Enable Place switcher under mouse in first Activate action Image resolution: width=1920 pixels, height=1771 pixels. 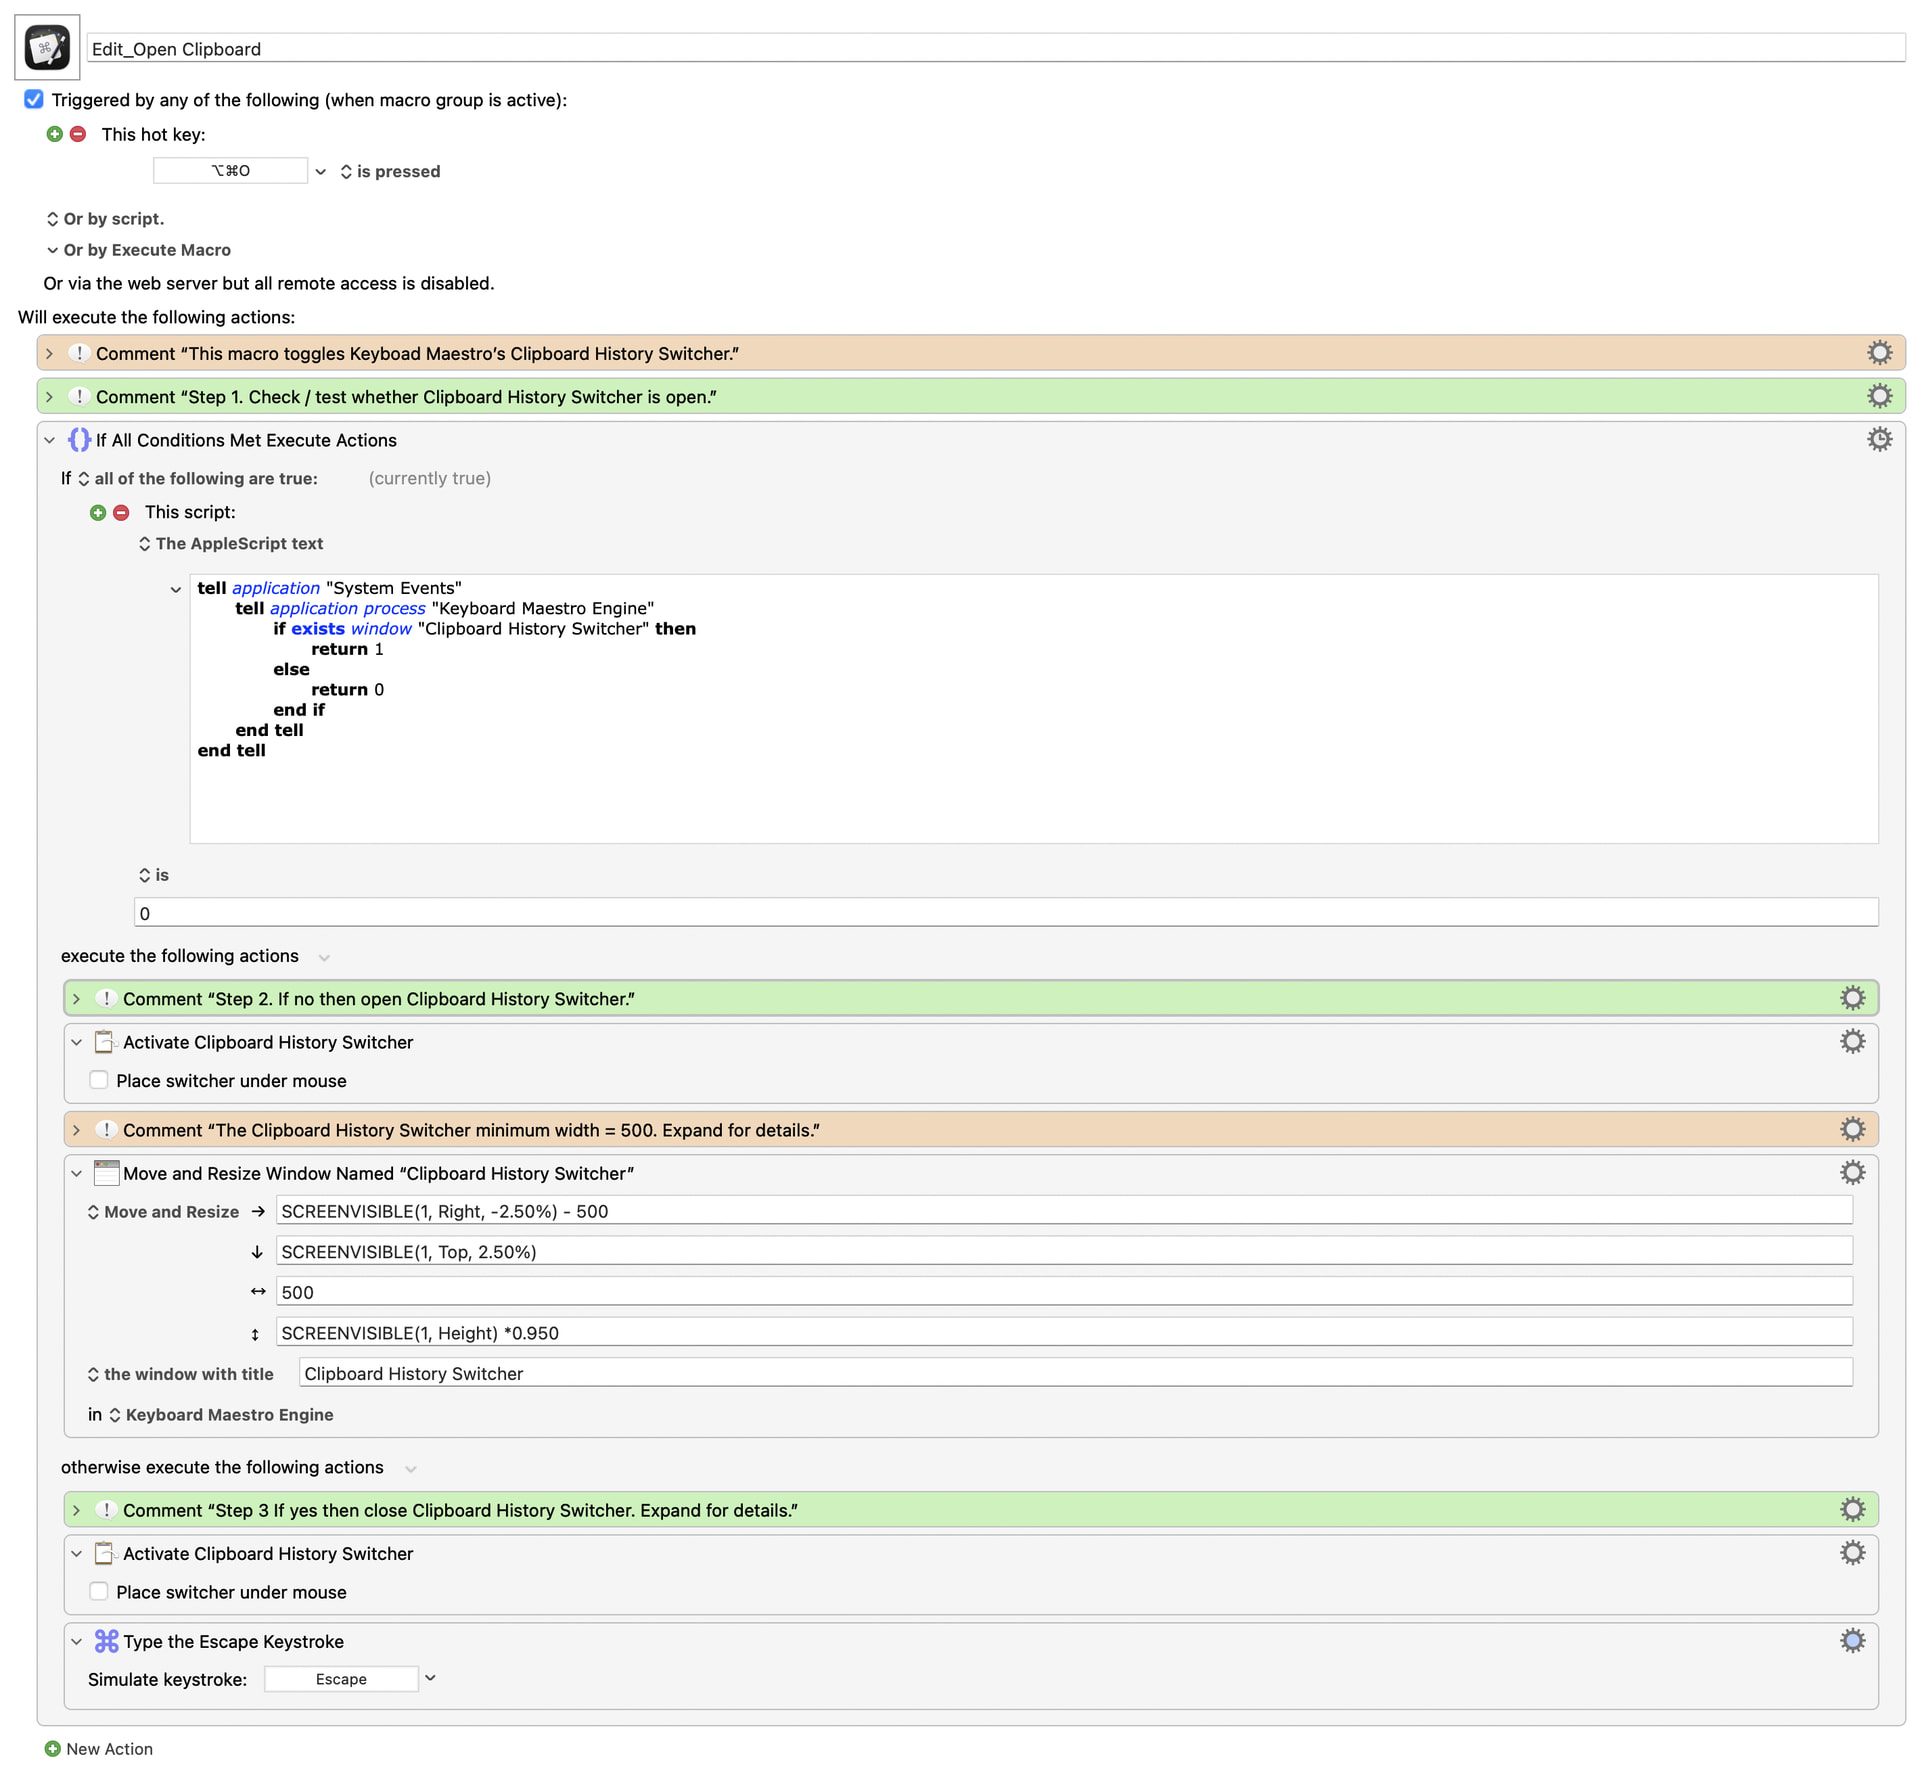click(x=99, y=1080)
